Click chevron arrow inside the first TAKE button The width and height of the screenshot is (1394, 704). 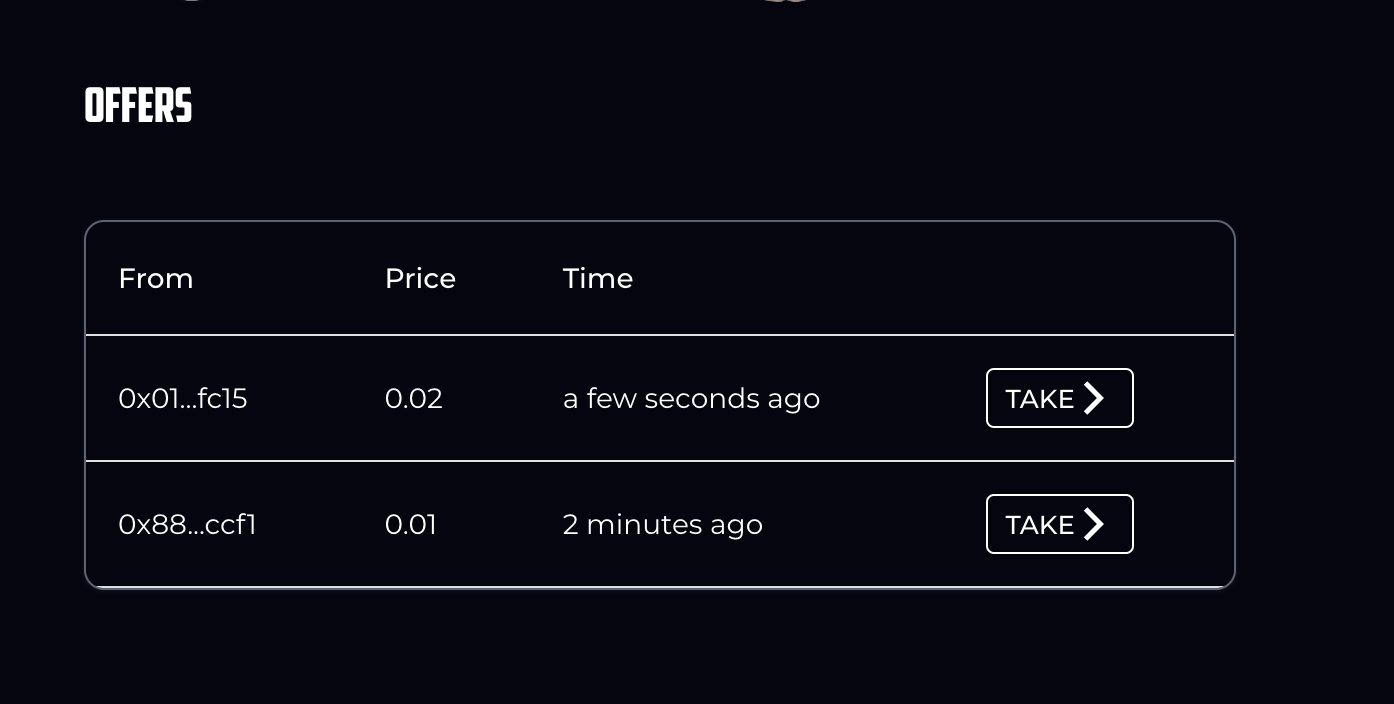tap(1094, 398)
